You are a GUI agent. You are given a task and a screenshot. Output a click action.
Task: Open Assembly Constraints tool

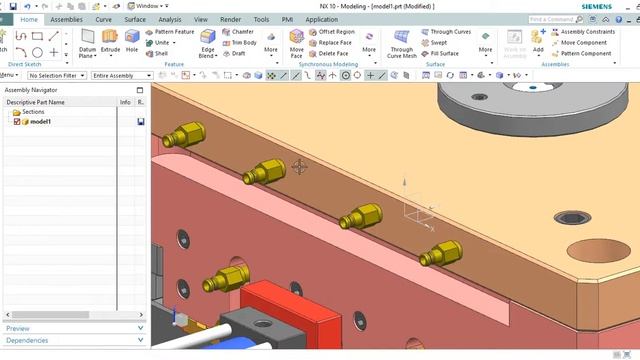coord(583,31)
